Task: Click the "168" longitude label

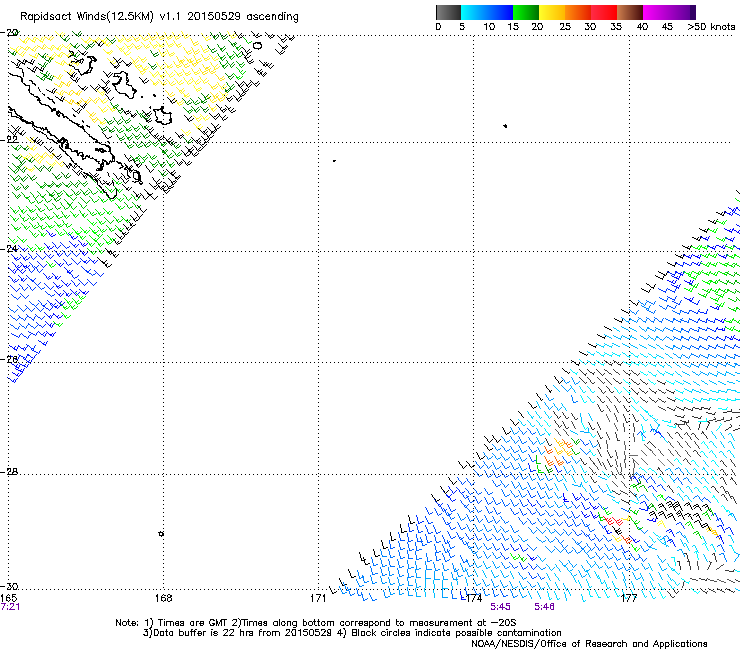Action: pos(163,598)
